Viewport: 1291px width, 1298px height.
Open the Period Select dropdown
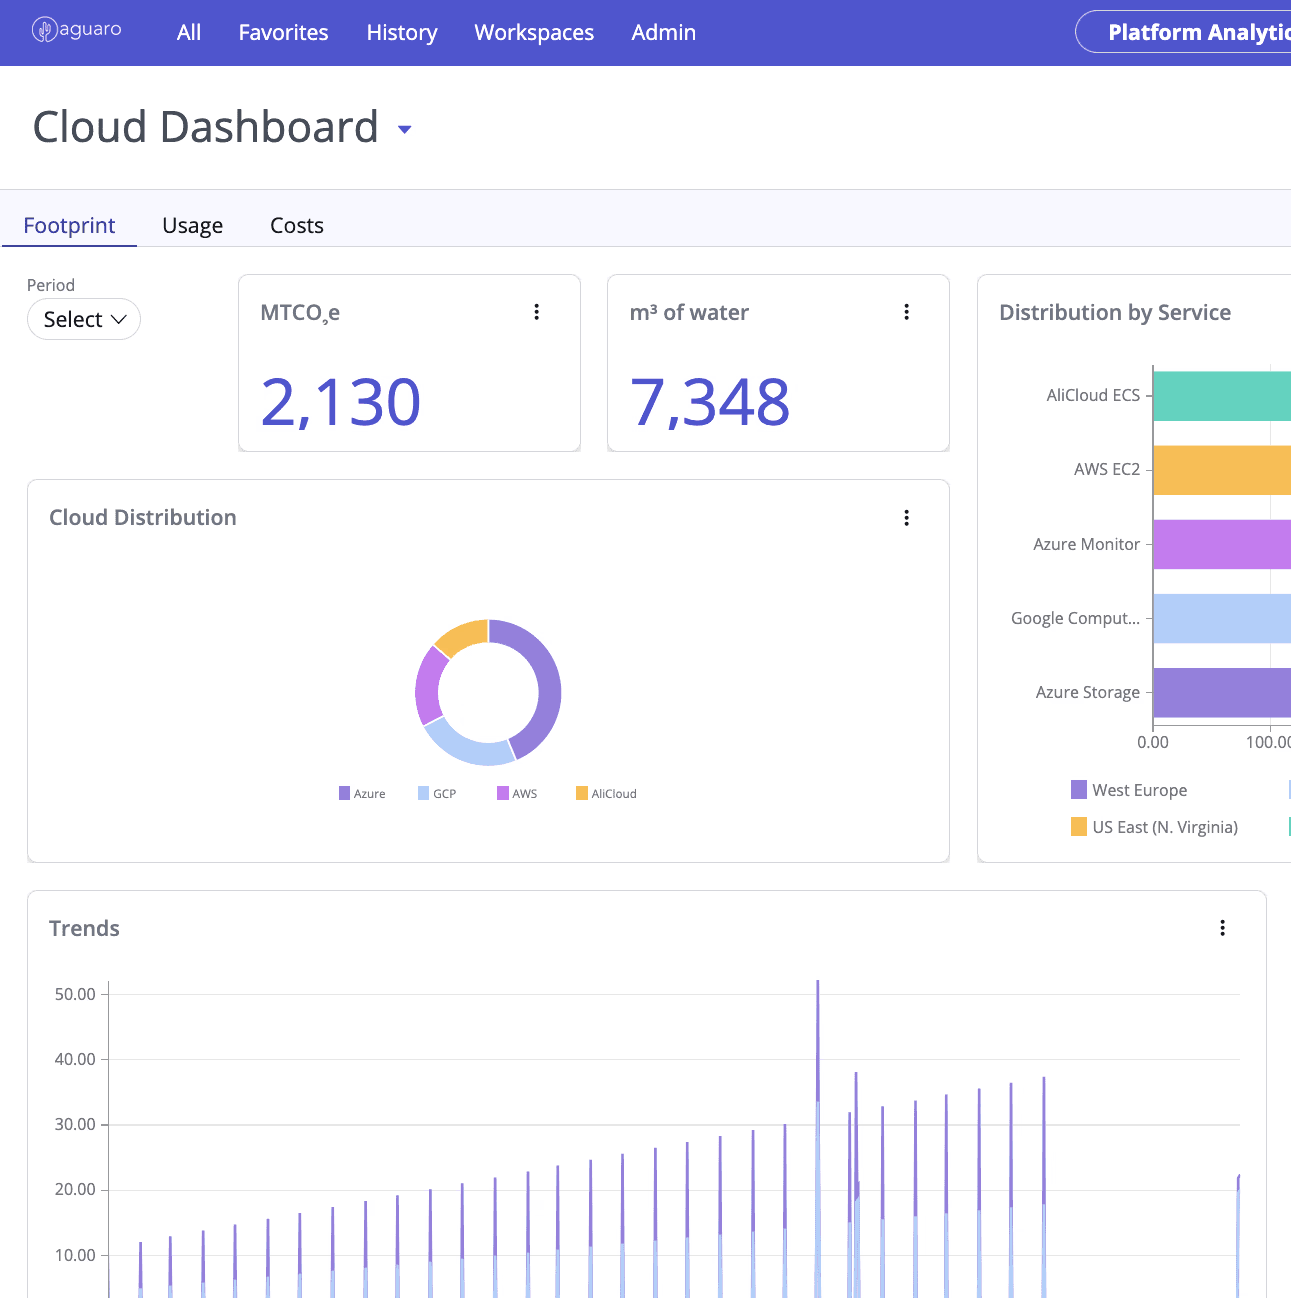click(x=84, y=319)
